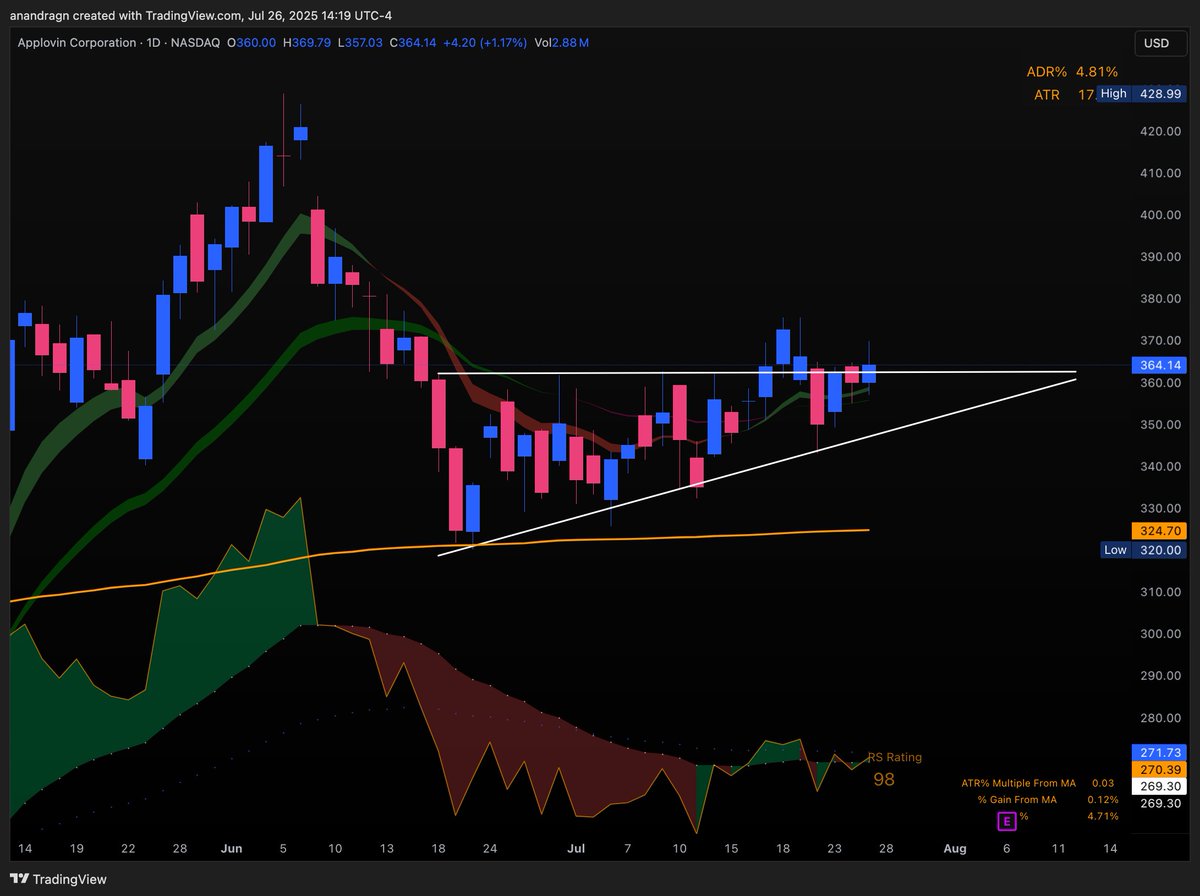Click the 24 date label on time axis
Viewport: 1200px width, 896px height.
pos(489,848)
